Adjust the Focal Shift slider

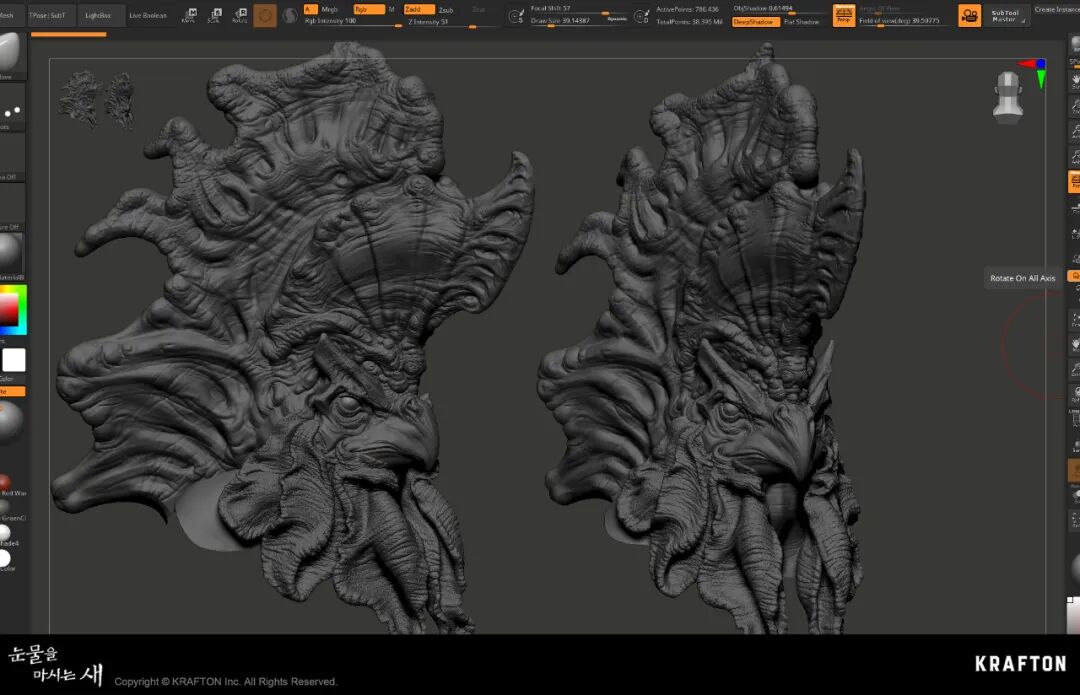(x=579, y=9)
